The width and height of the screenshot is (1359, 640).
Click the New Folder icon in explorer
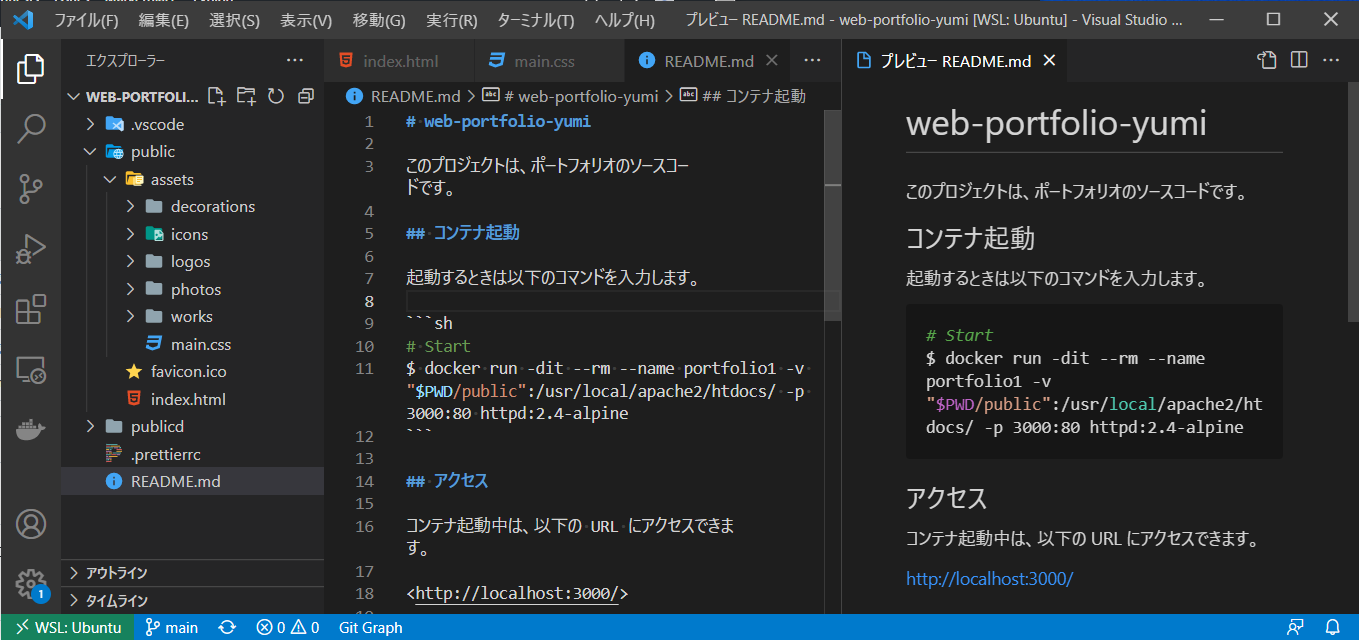coord(246,96)
